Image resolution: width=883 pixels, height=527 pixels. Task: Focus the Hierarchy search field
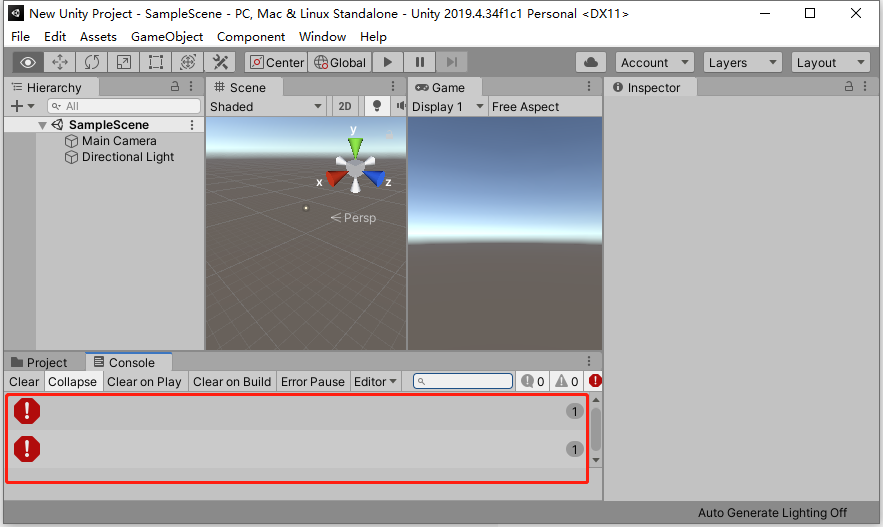click(x=124, y=106)
